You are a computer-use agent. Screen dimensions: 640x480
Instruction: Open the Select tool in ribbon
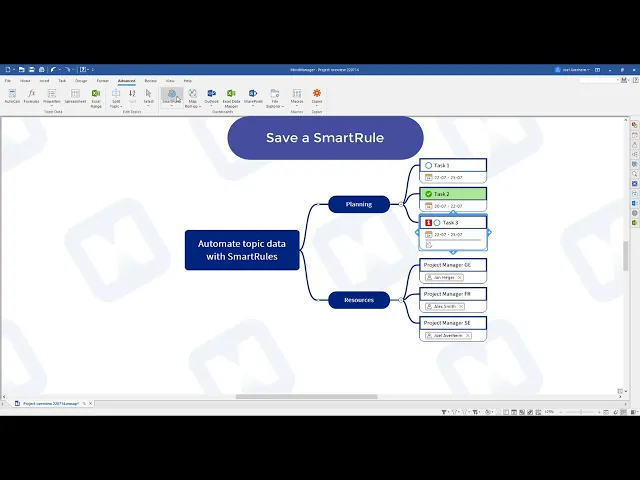coord(149,96)
